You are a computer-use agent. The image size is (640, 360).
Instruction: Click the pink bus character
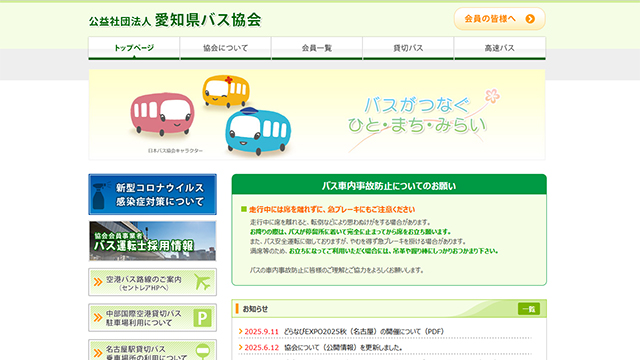162,114
